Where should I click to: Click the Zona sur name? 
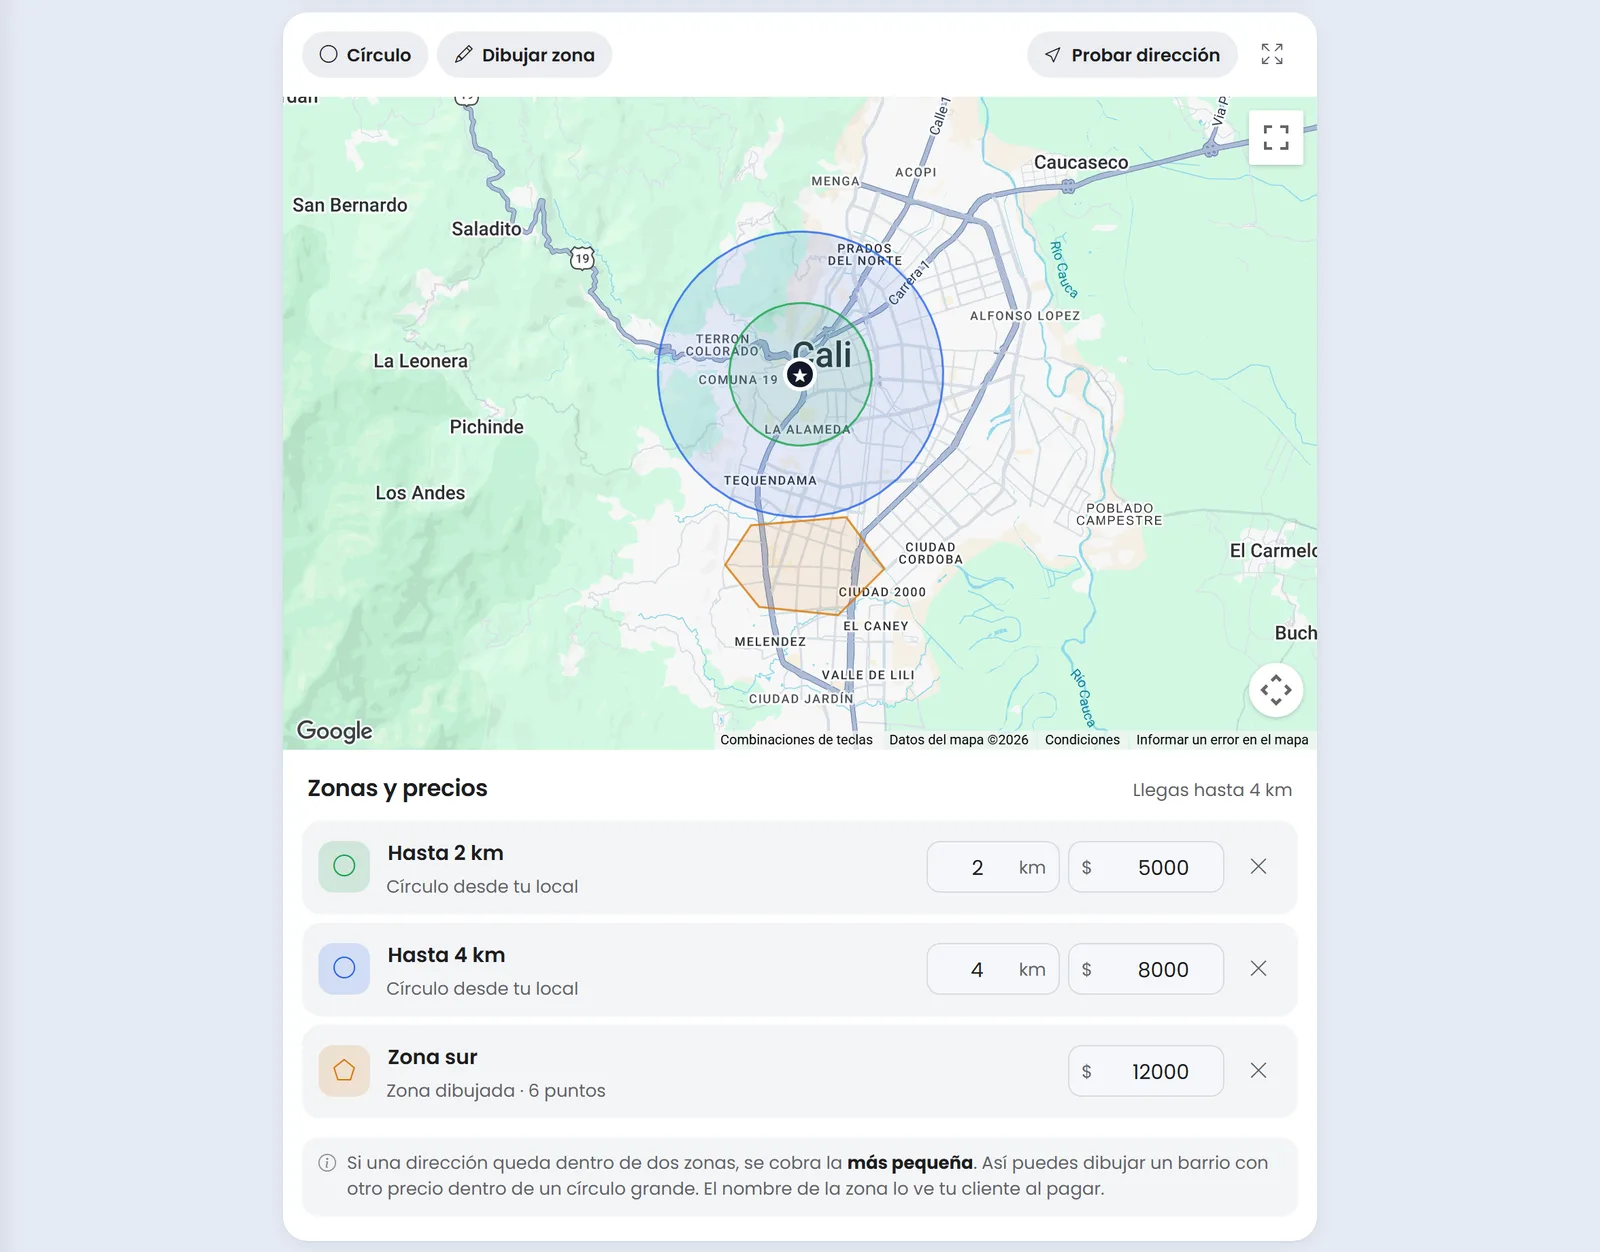[x=432, y=1057]
